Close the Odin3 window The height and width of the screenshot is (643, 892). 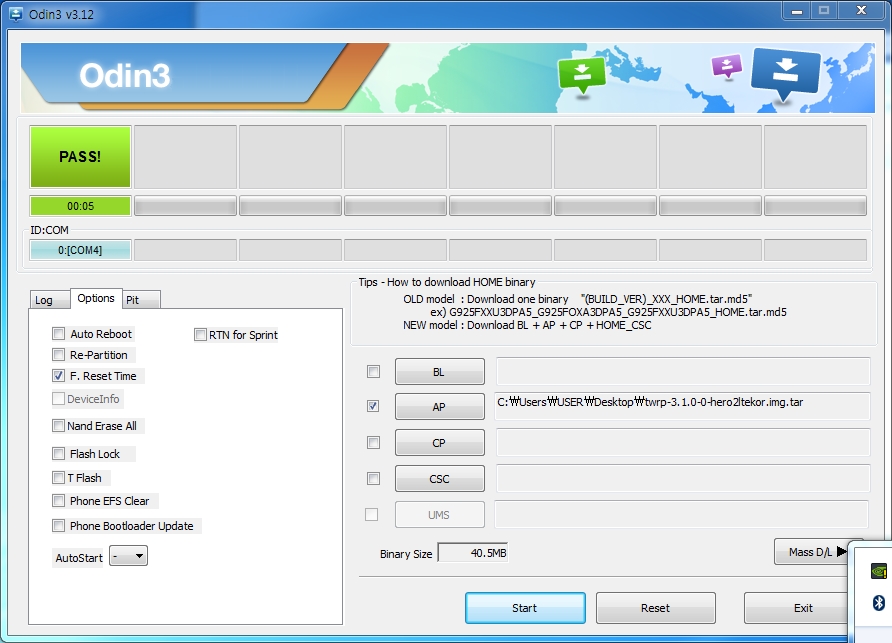861,11
